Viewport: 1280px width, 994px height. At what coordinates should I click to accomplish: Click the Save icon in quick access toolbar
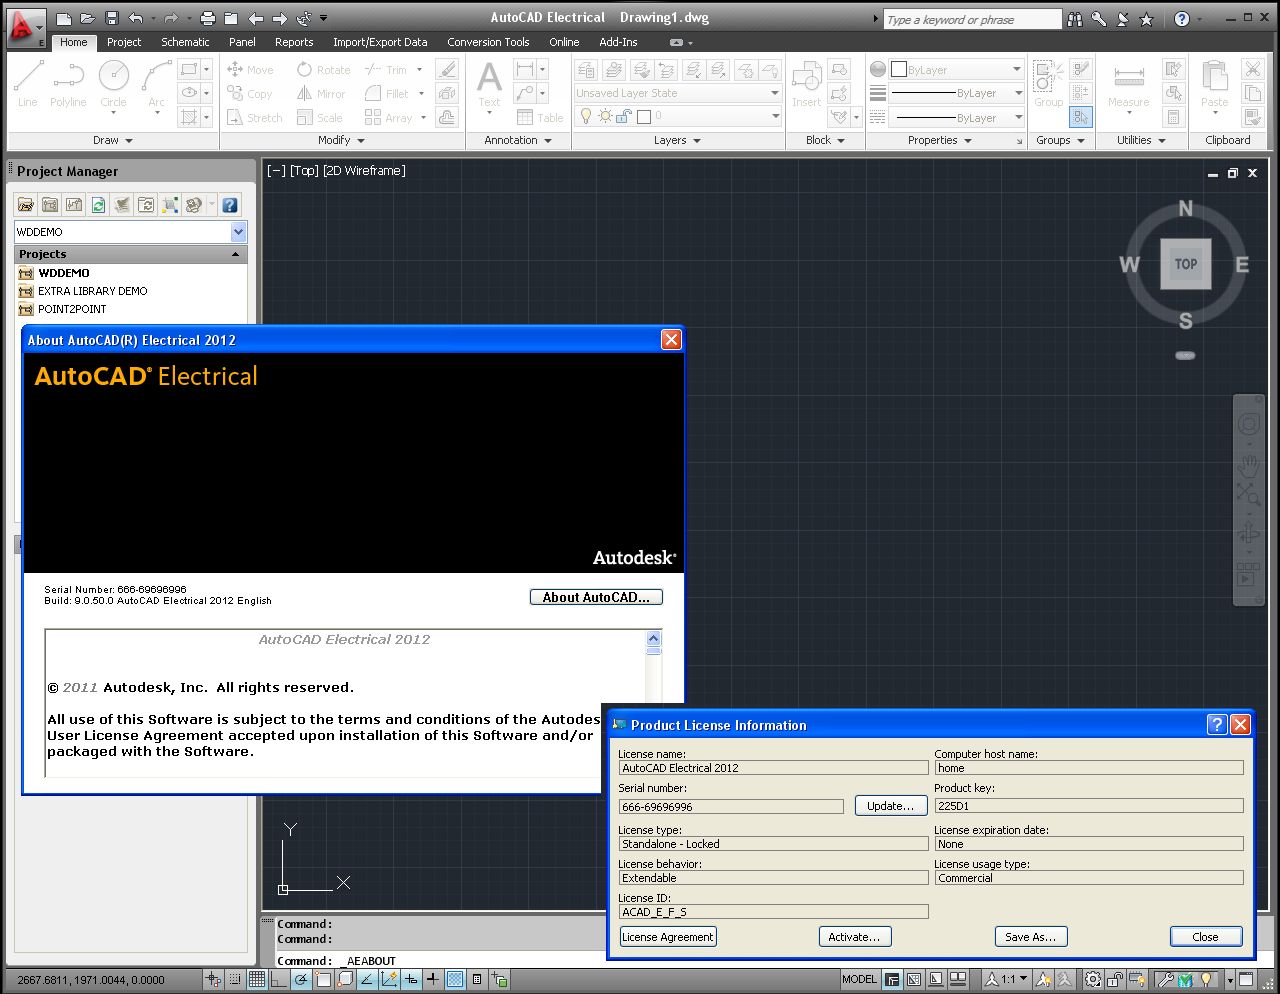(111, 18)
